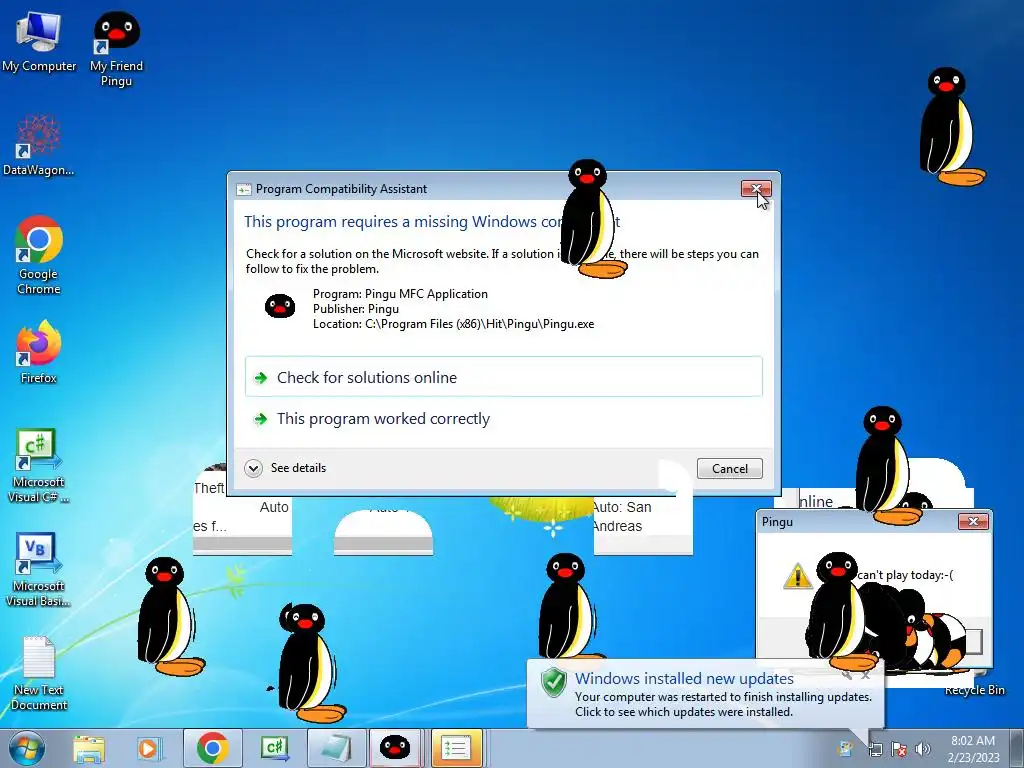Choose Check for solutions online
Image resolution: width=1024 pixels, height=768 pixels.
point(504,377)
